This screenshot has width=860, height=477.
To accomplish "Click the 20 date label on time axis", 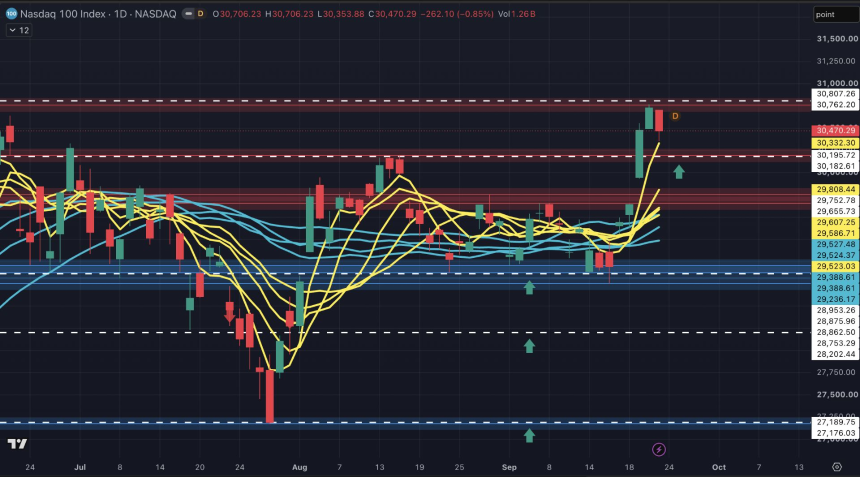I will click(200, 467).
